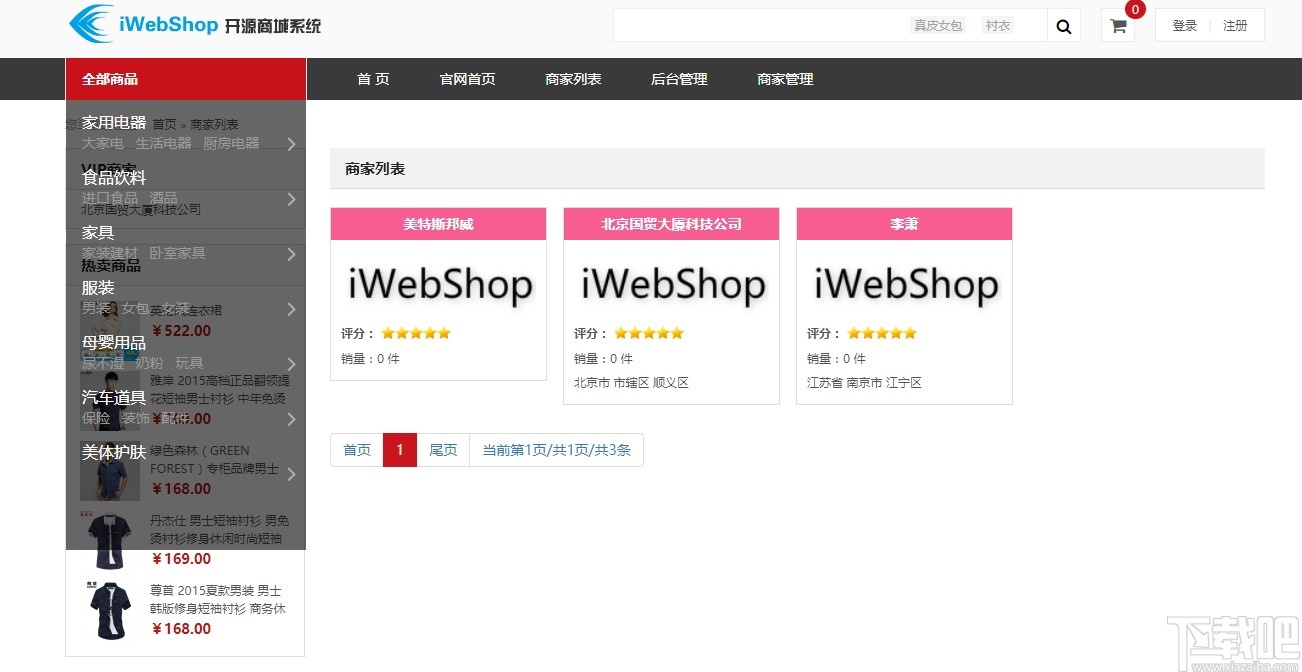Click the search magnifier icon
This screenshot has height=672, width=1302.
1063,25
